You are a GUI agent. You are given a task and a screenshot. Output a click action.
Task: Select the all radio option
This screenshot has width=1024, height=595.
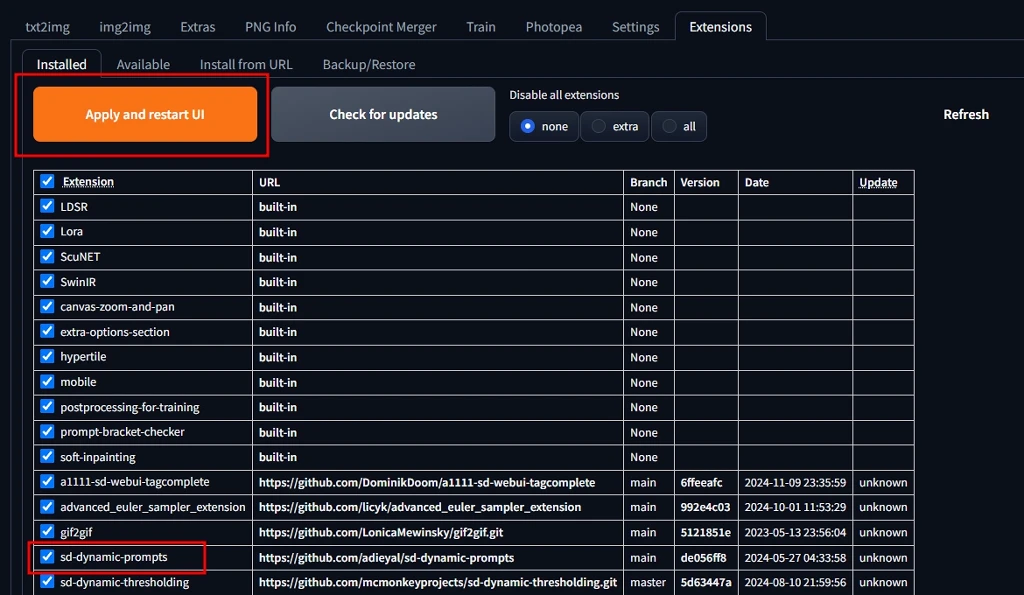click(x=679, y=126)
